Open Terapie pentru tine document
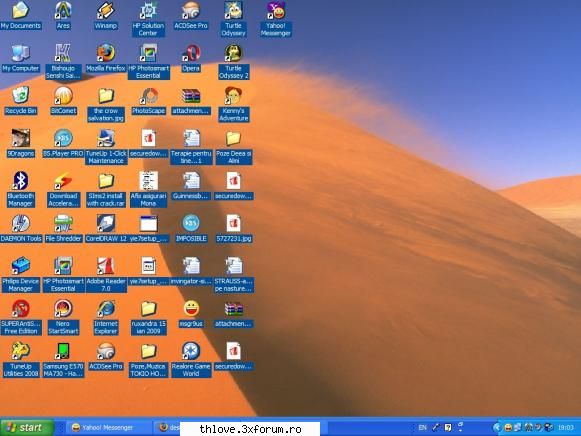Viewport: 581px width, 436px height. 191,147
